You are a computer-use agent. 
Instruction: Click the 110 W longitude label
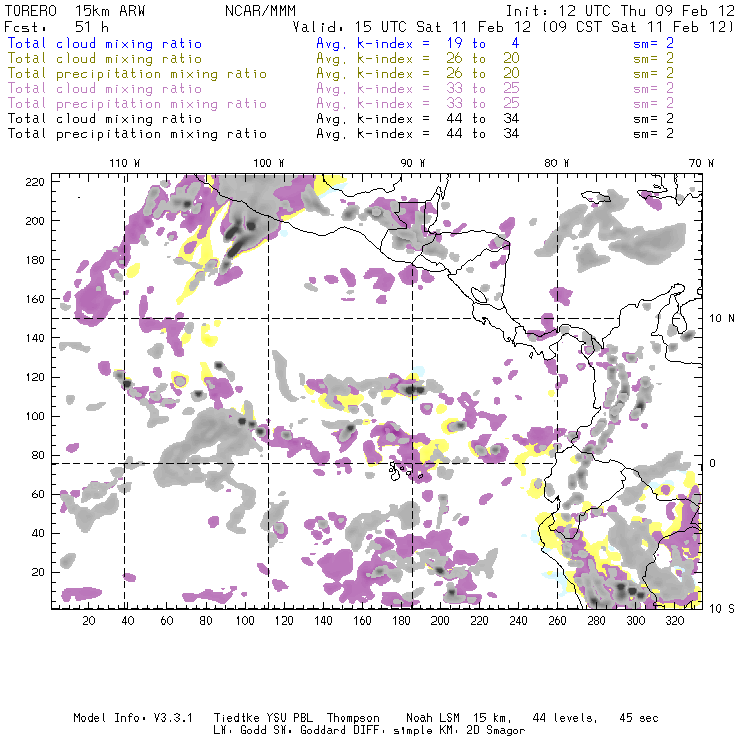point(123,163)
